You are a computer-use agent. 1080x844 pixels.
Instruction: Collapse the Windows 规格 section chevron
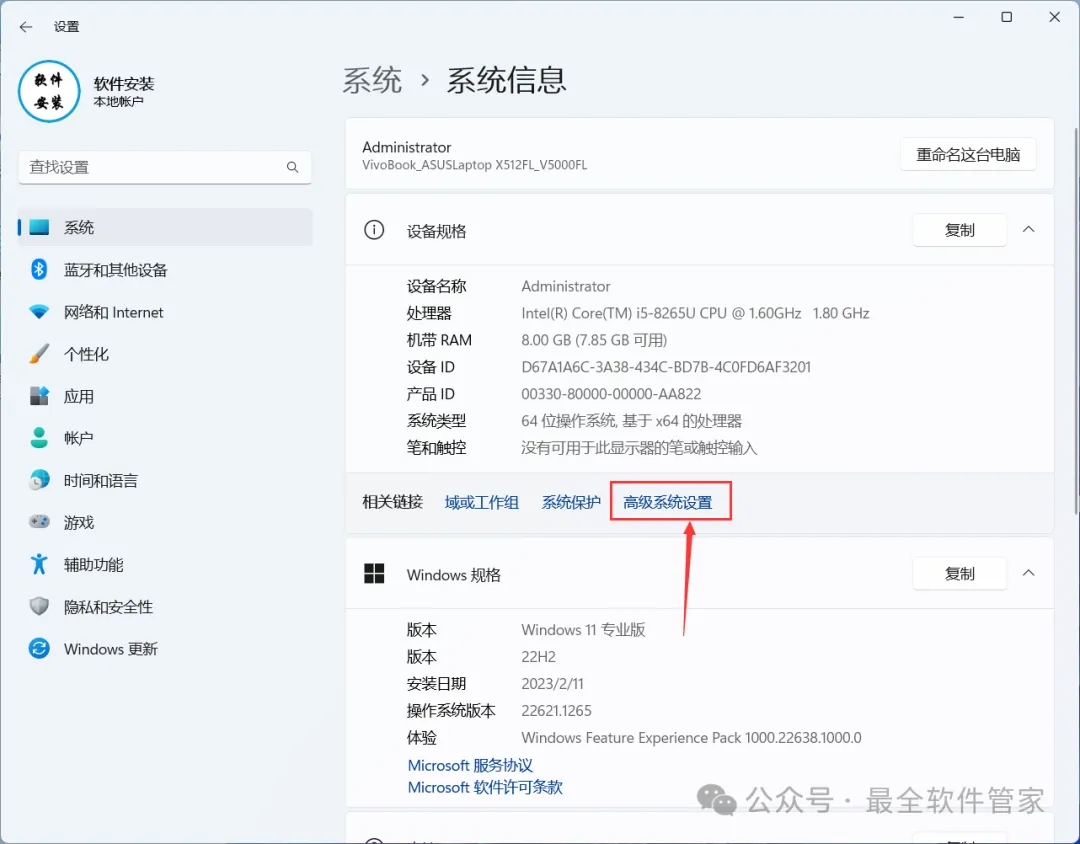point(1028,574)
